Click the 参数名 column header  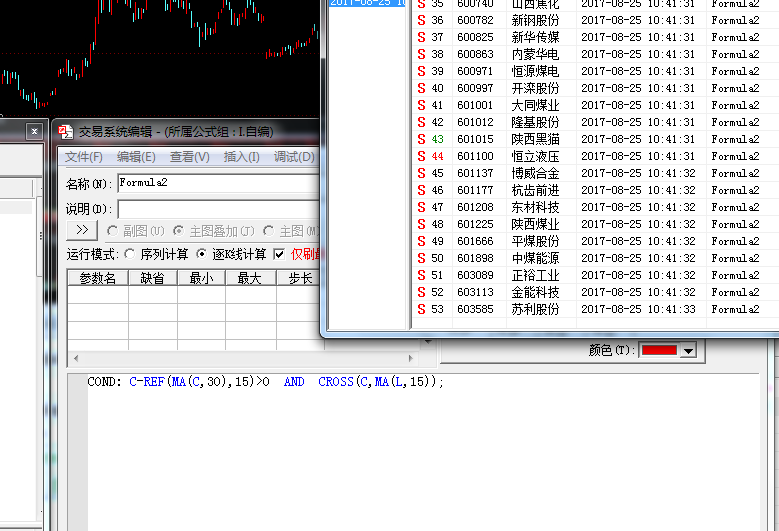98,278
